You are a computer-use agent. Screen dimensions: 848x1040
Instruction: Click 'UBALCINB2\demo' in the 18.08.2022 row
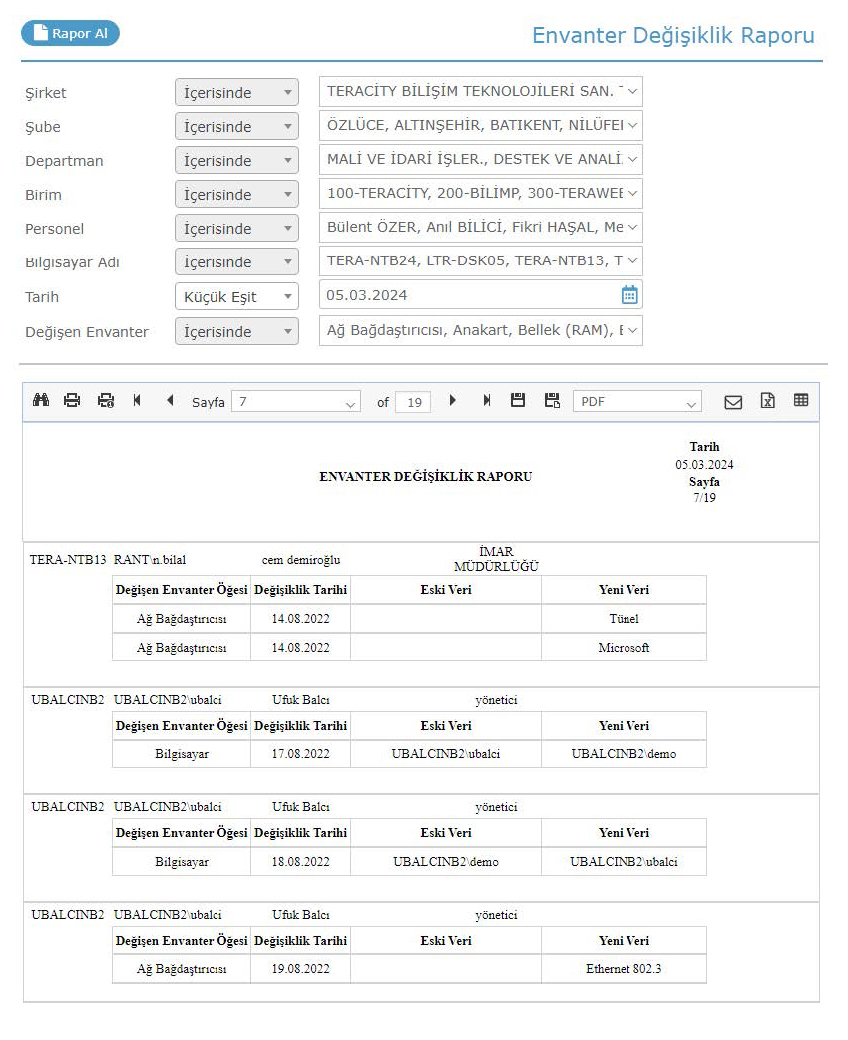tap(446, 862)
